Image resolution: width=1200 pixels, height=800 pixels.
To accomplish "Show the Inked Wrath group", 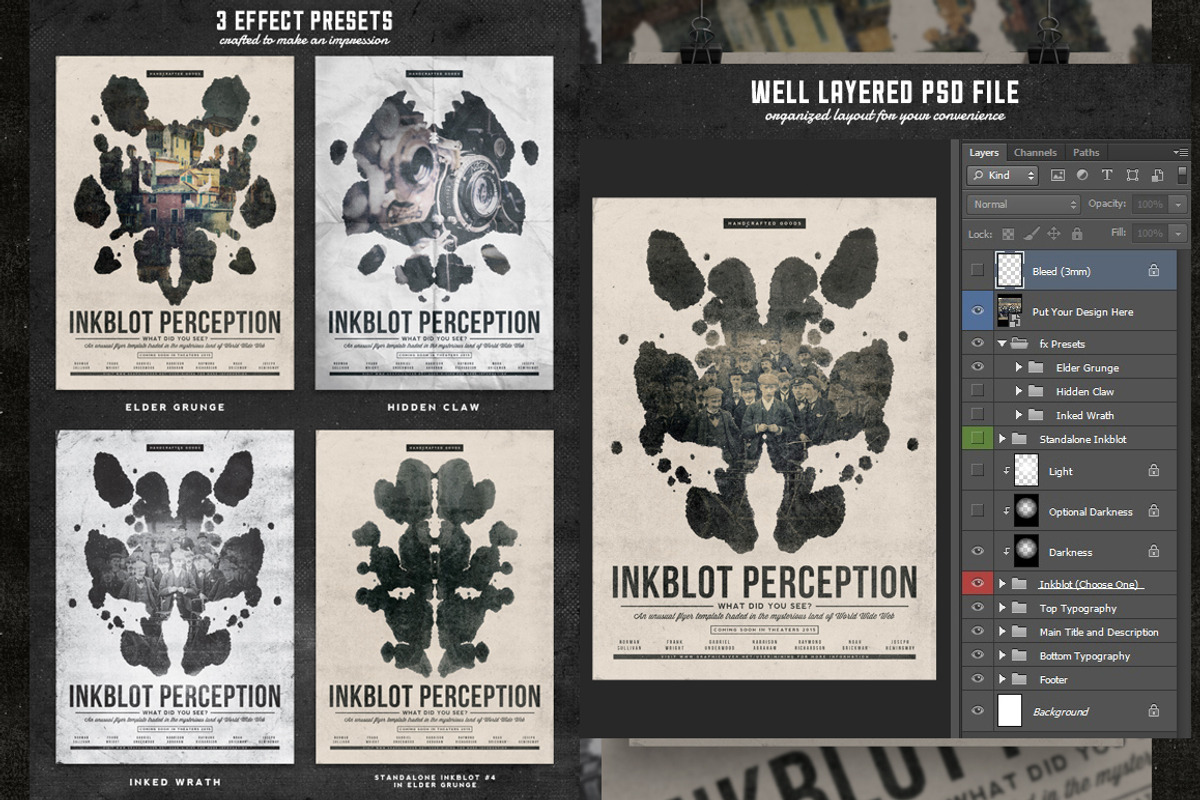I will tap(977, 415).
